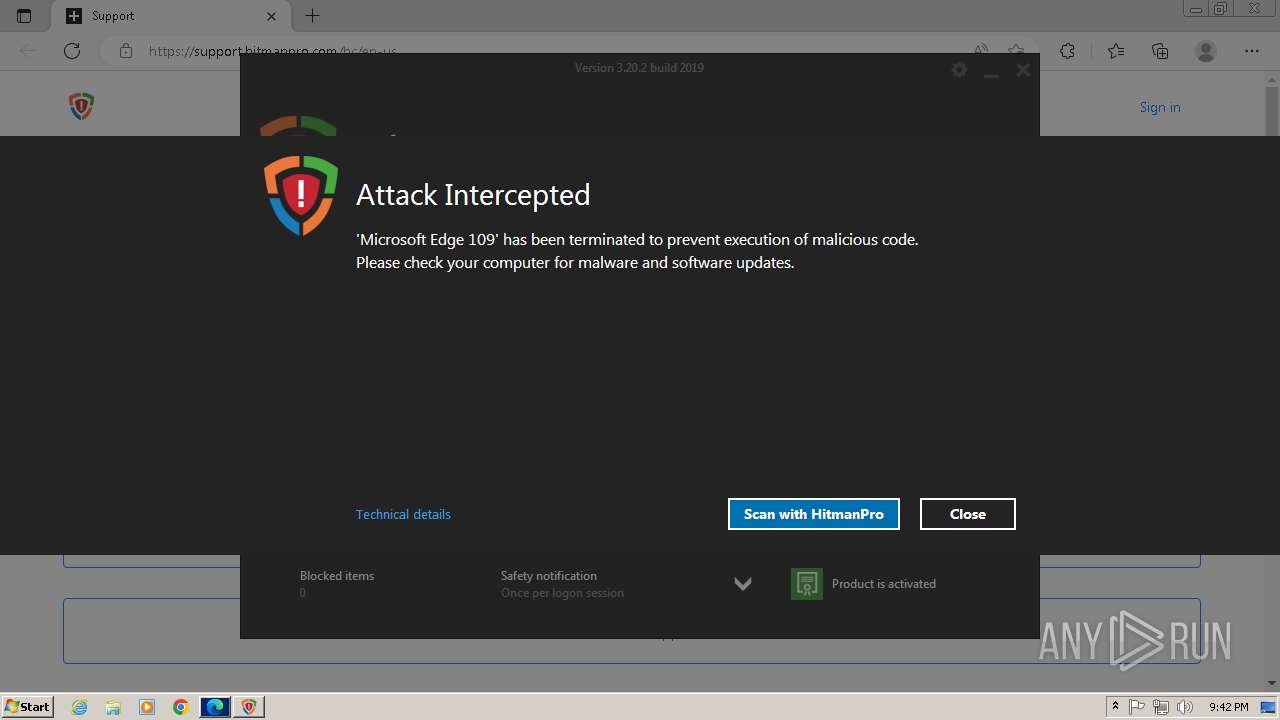The height and width of the screenshot is (720, 1280).
Task: Open the Windows Start menu
Action: [x=28, y=706]
